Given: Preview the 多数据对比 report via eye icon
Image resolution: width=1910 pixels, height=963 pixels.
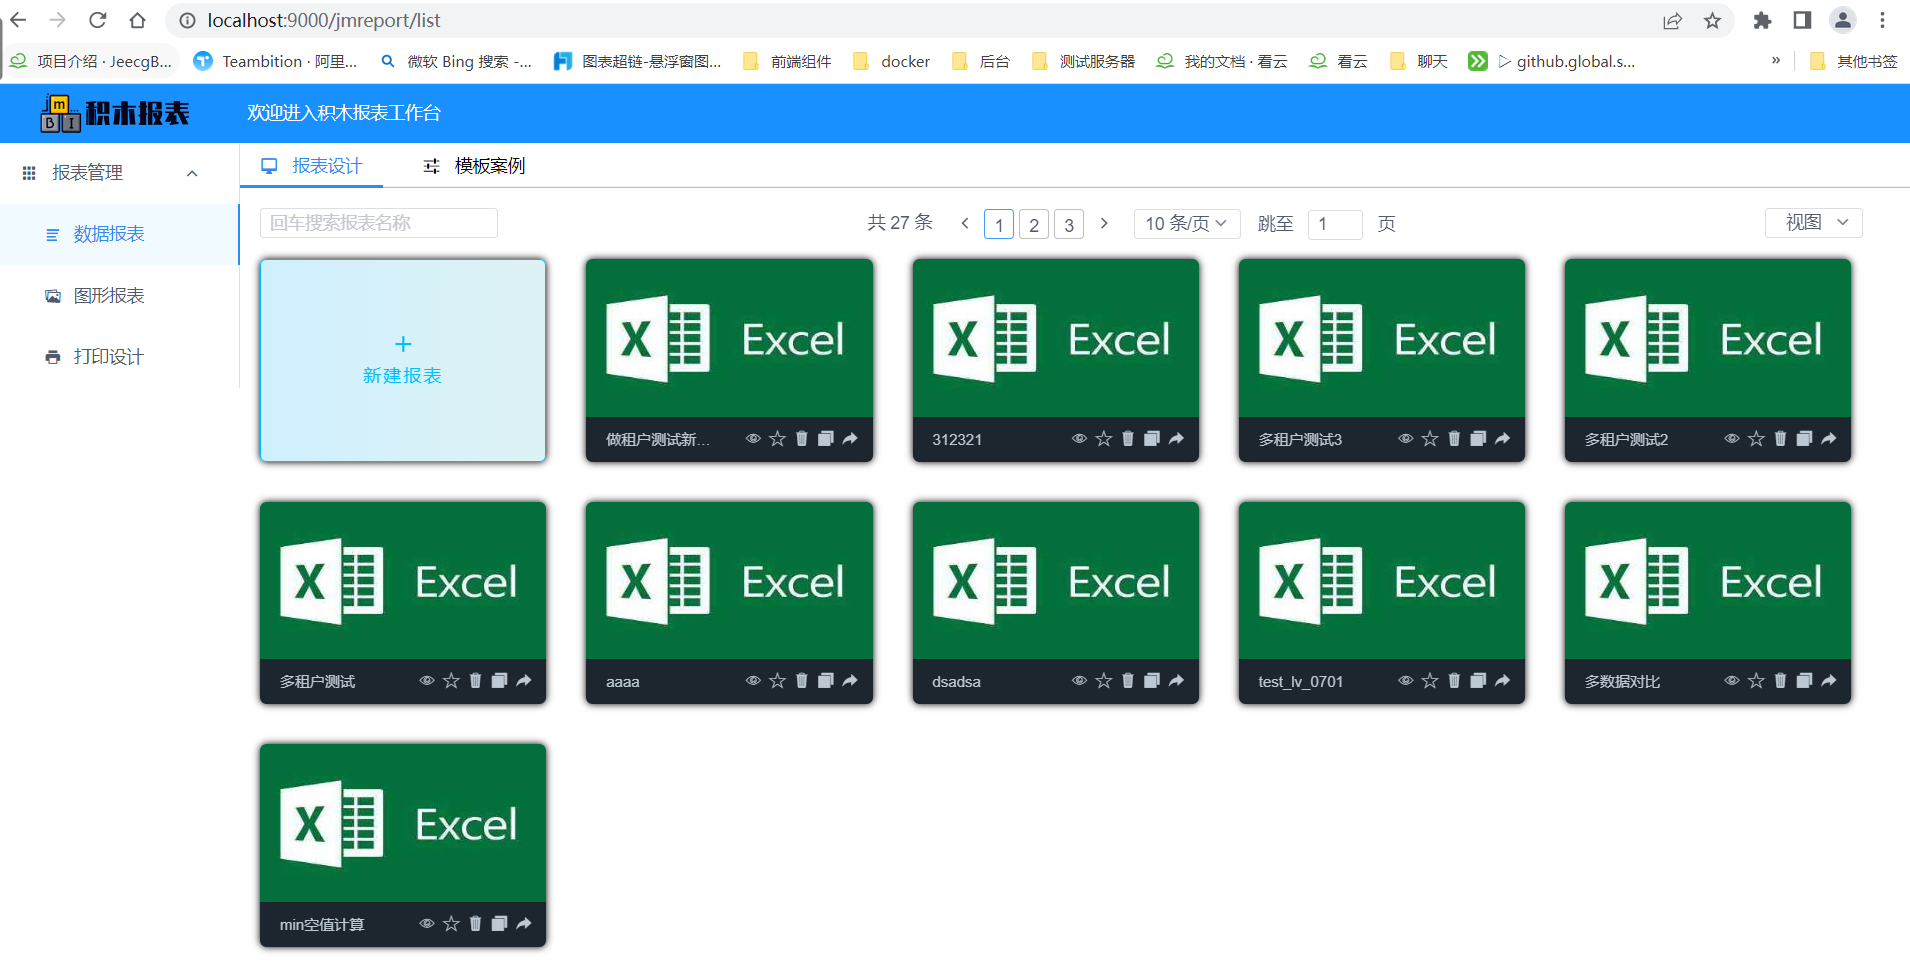Looking at the screenshot, I should (x=1731, y=681).
